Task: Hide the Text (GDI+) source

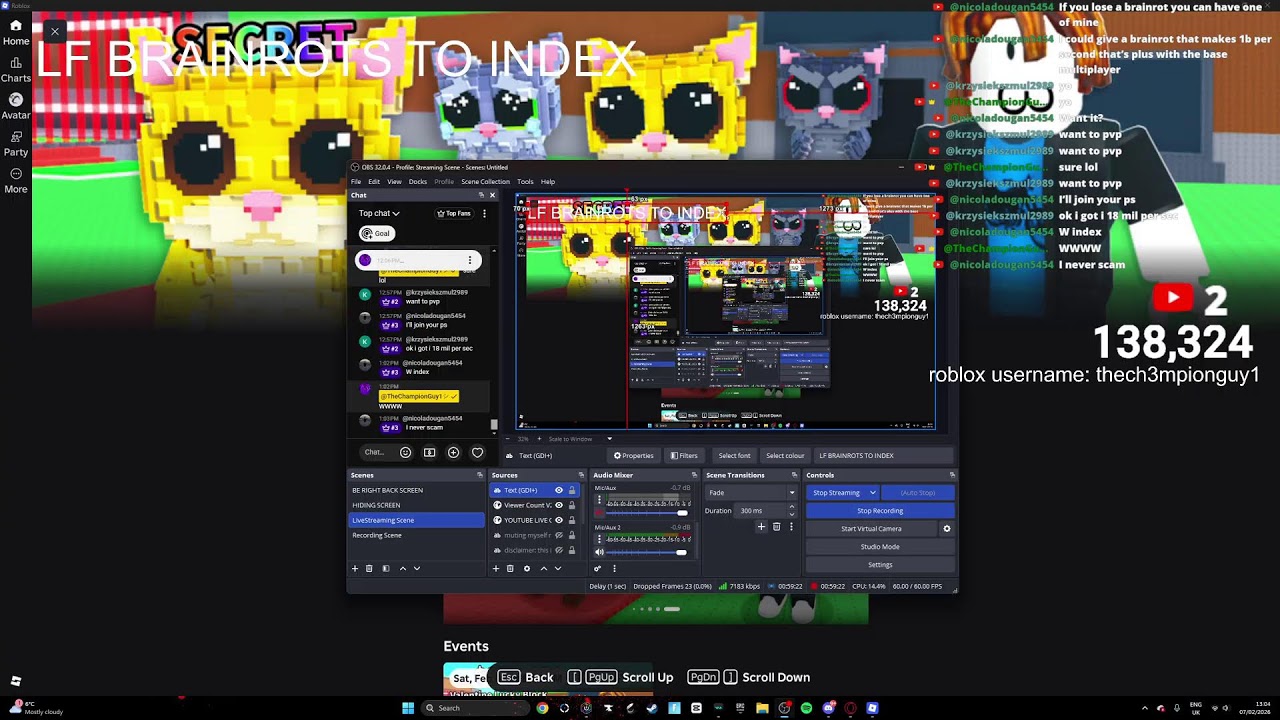Action: (x=559, y=490)
